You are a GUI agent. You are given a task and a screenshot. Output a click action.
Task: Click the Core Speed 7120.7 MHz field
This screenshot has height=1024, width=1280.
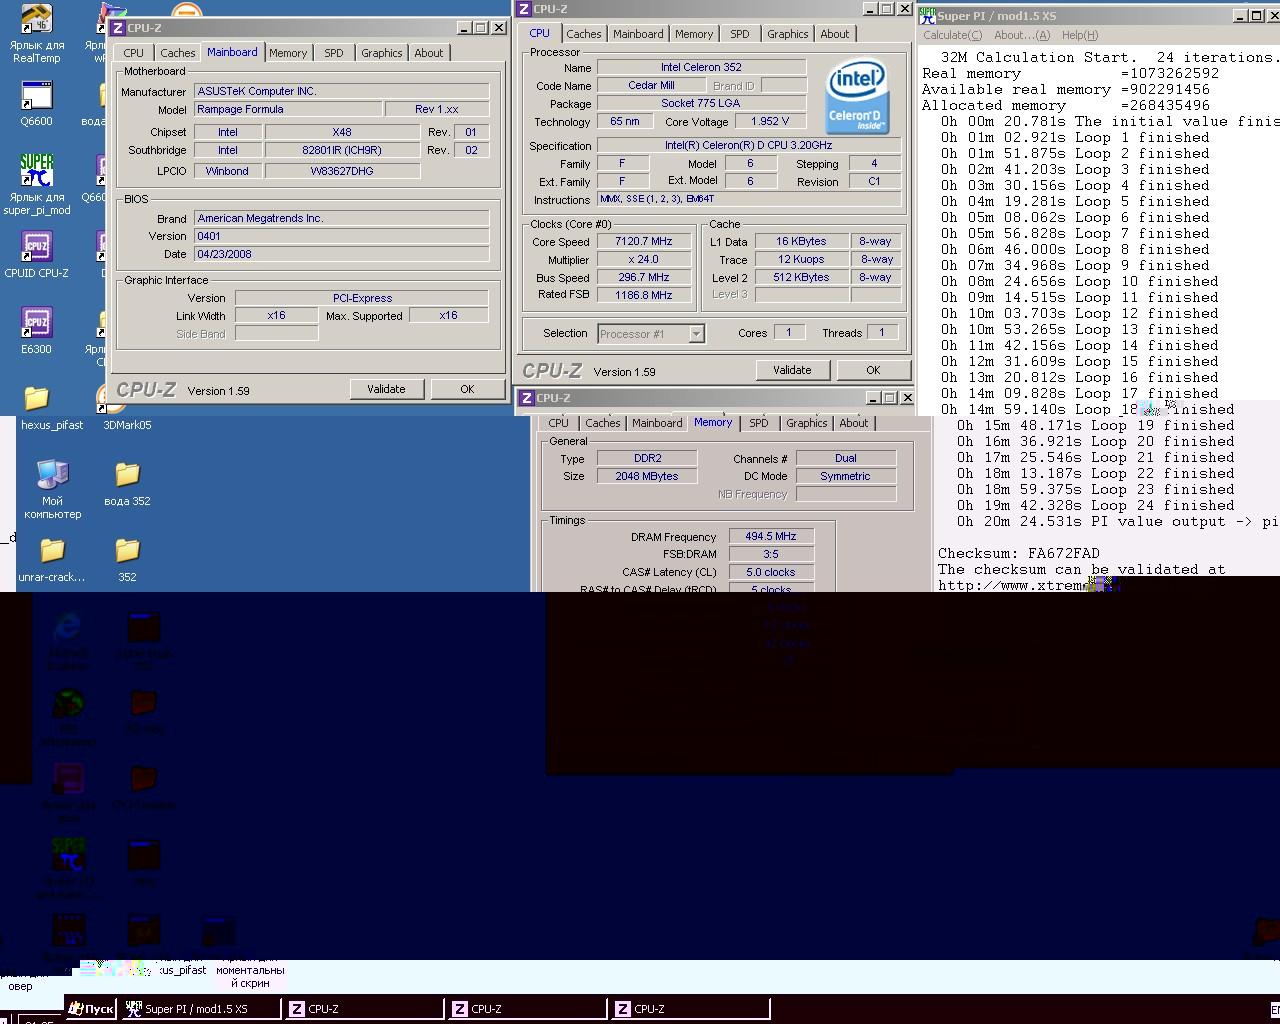coord(644,241)
